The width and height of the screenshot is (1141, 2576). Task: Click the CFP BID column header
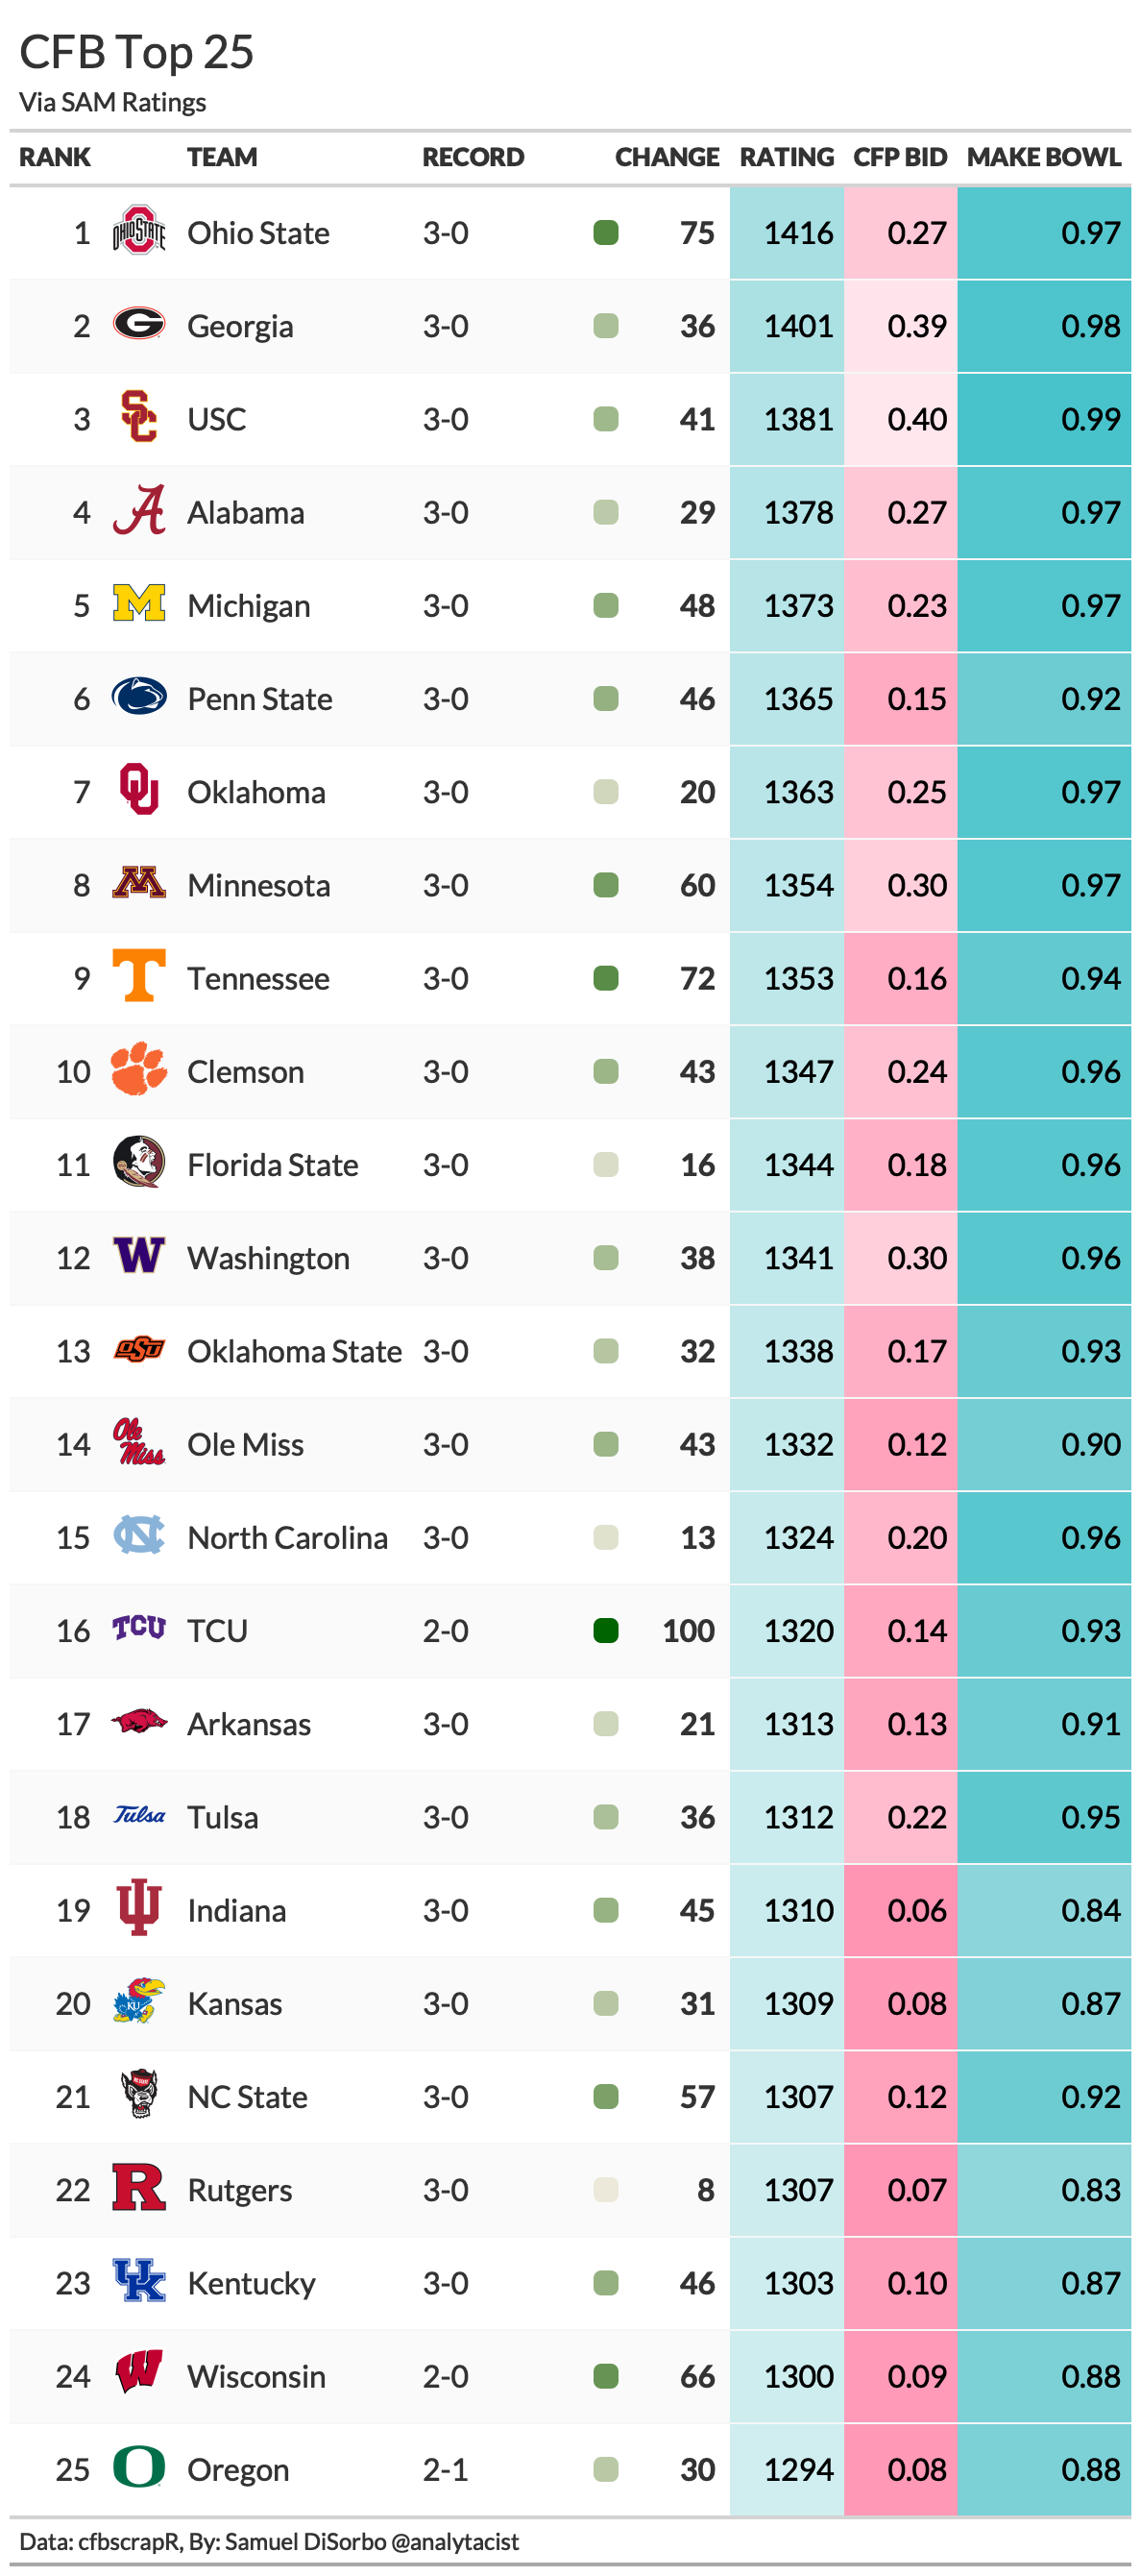(x=899, y=157)
